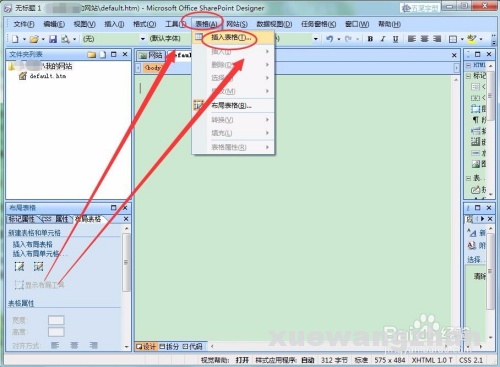
Task: Collapse the HTML section in toolbox
Action: tap(468, 65)
